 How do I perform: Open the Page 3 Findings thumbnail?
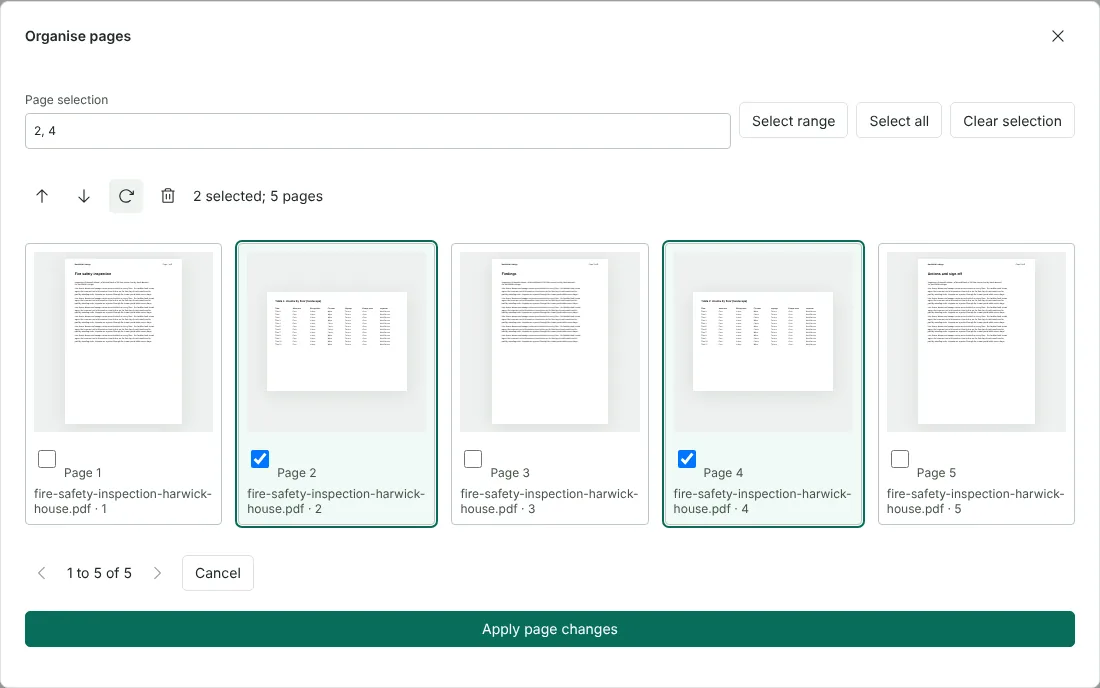(550, 342)
